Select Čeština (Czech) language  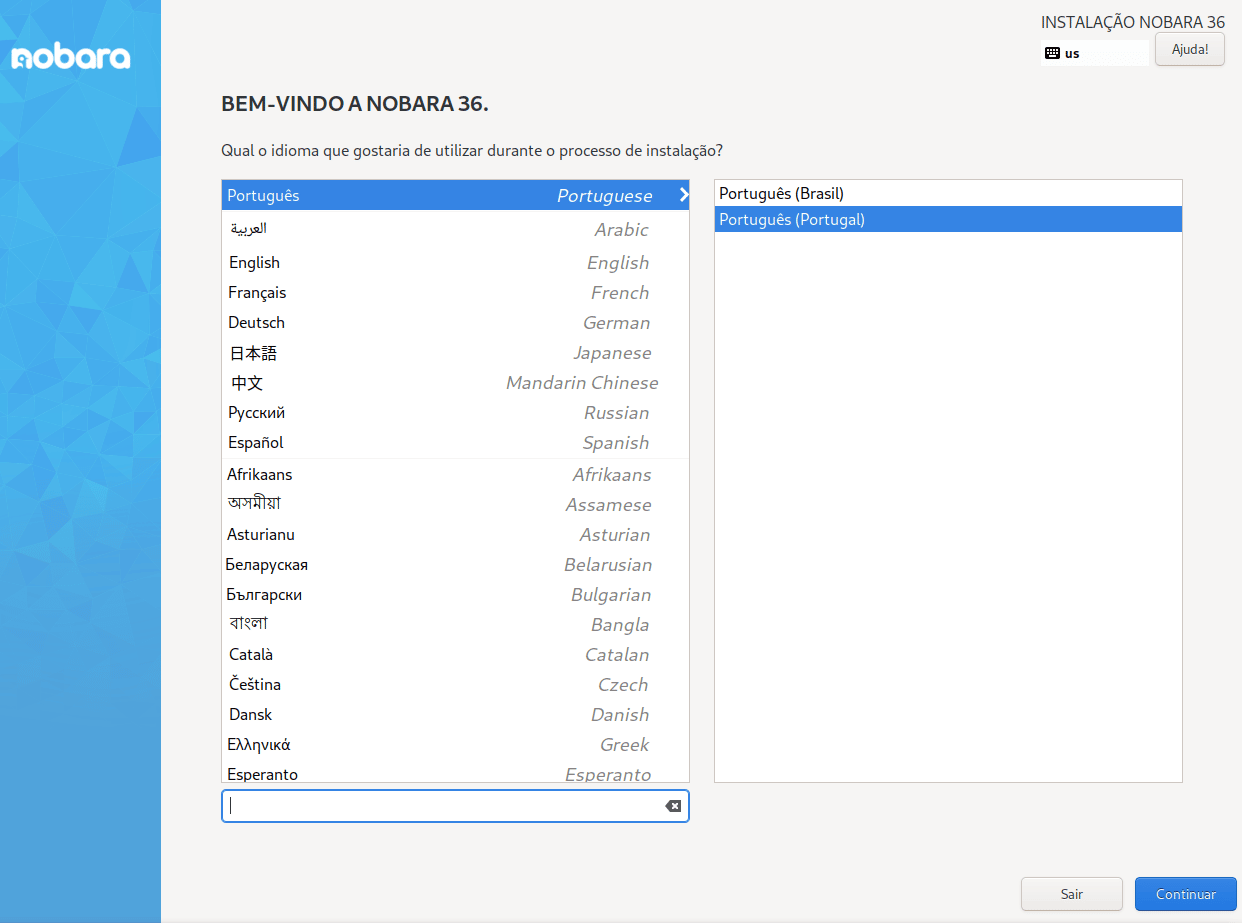click(455, 684)
